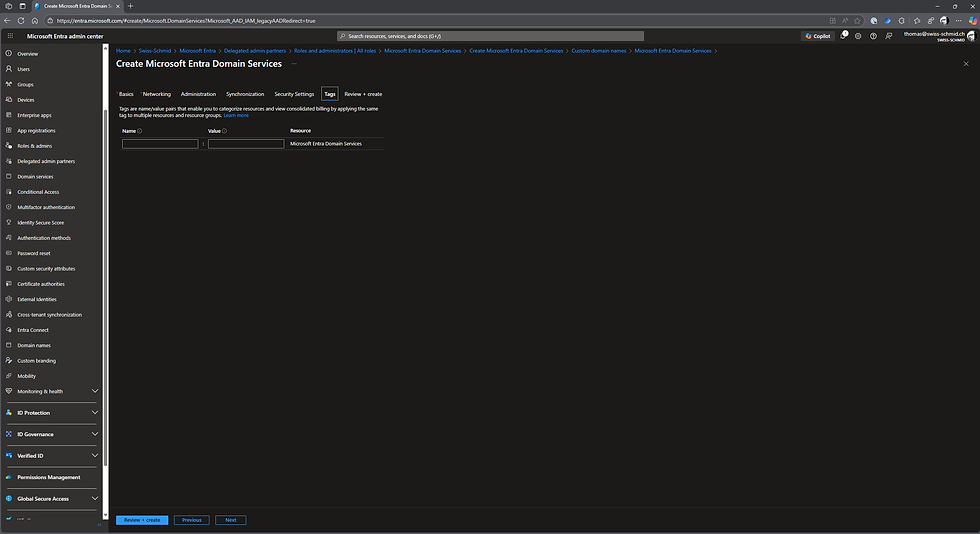Open the Overview sidebar item
The image size is (980, 534).
[28, 54]
